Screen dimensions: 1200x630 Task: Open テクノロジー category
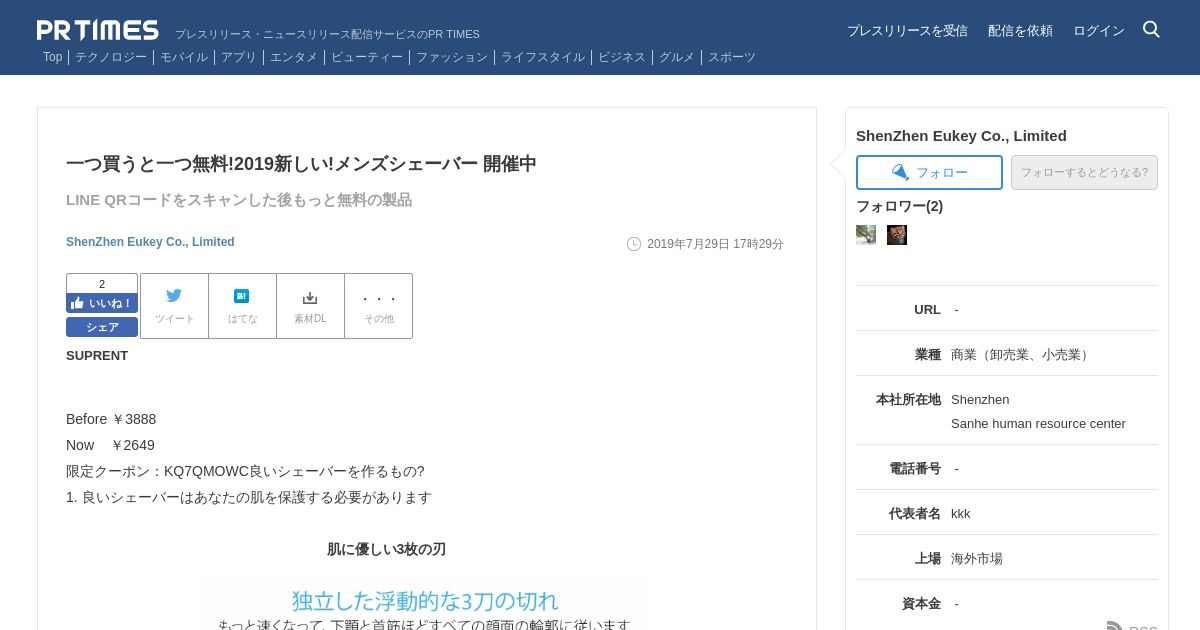[x=111, y=57]
